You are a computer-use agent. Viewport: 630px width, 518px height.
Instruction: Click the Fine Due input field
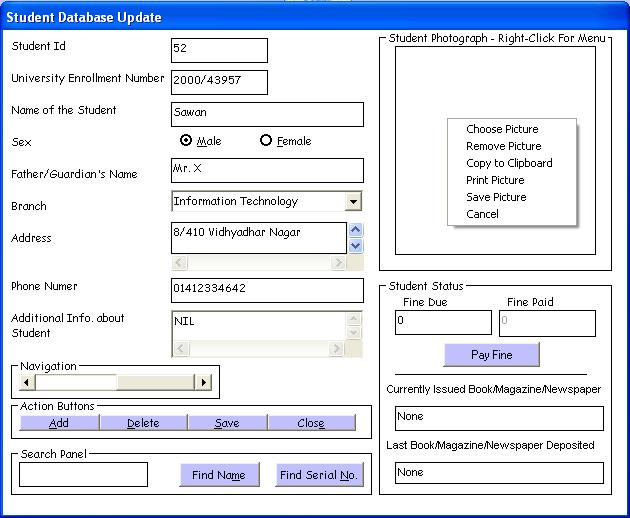(443, 322)
